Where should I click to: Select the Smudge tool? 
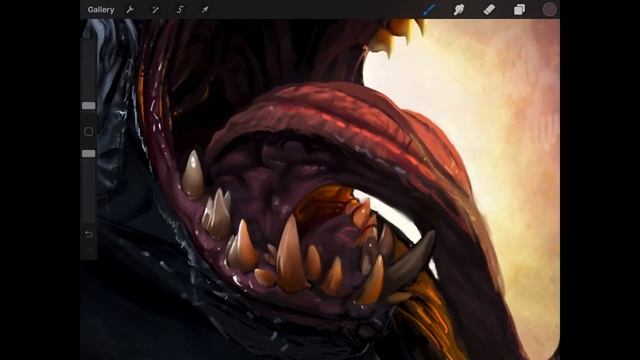point(459,9)
